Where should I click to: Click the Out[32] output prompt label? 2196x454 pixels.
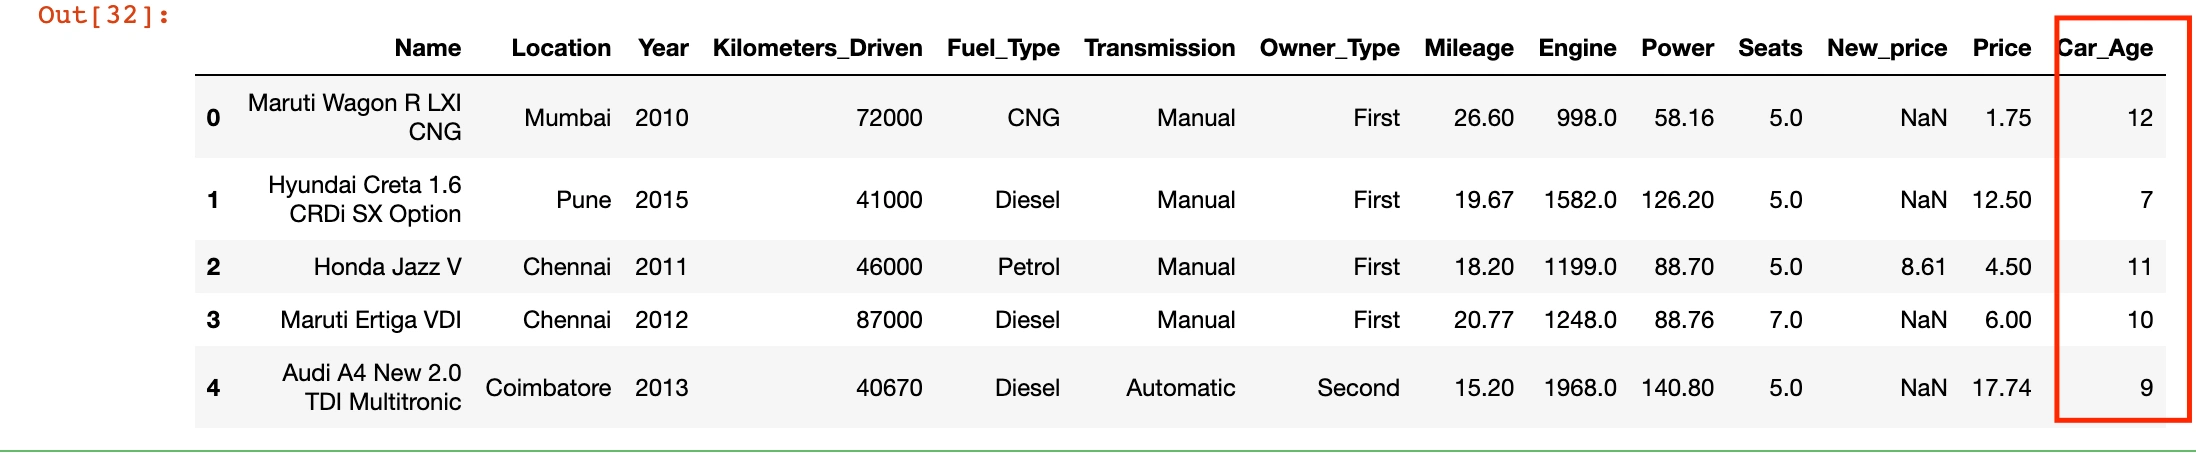103,16
